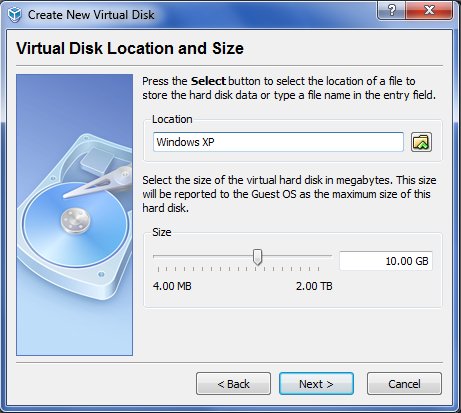Go to previous step with < Back
Screen dimensions: 461x413
coord(233,384)
